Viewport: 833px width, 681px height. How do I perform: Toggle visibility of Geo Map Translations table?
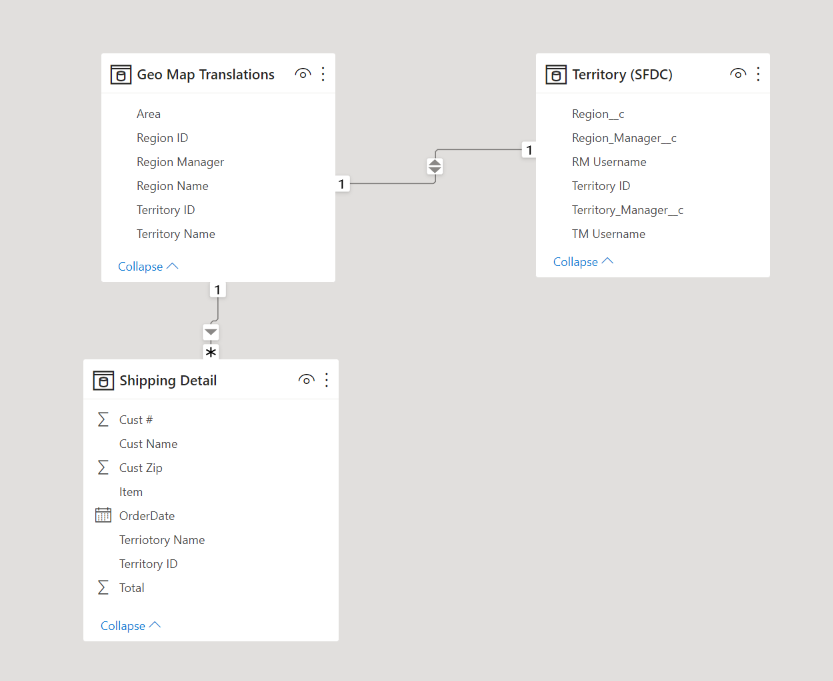303,74
